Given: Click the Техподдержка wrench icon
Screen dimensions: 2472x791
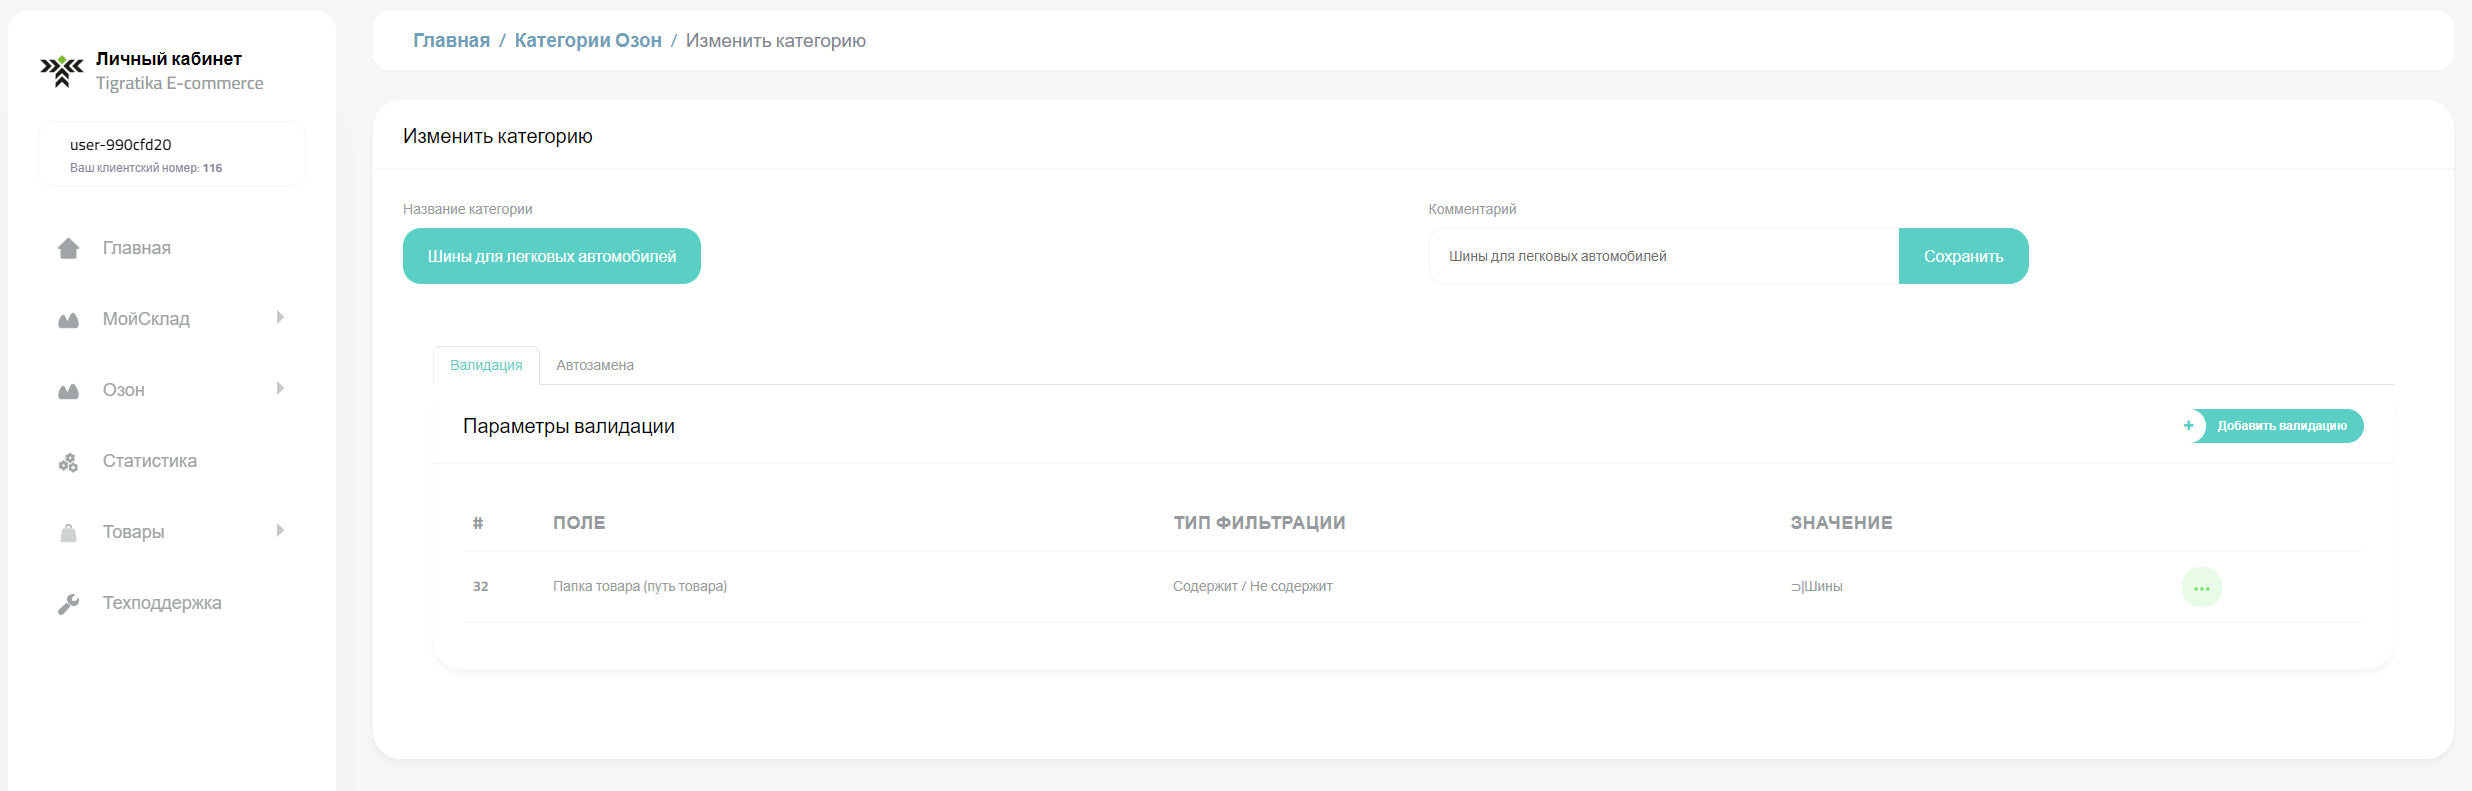Looking at the screenshot, I should pyautogui.click(x=68, y=604).
